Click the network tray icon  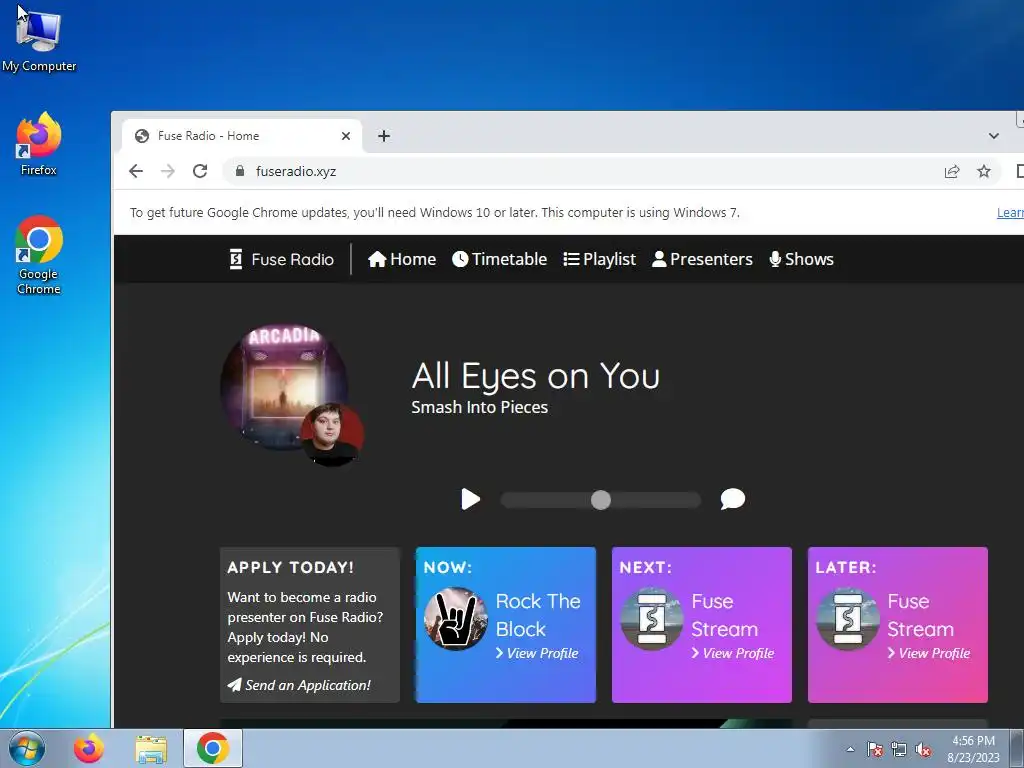click(x=899, y=749)
